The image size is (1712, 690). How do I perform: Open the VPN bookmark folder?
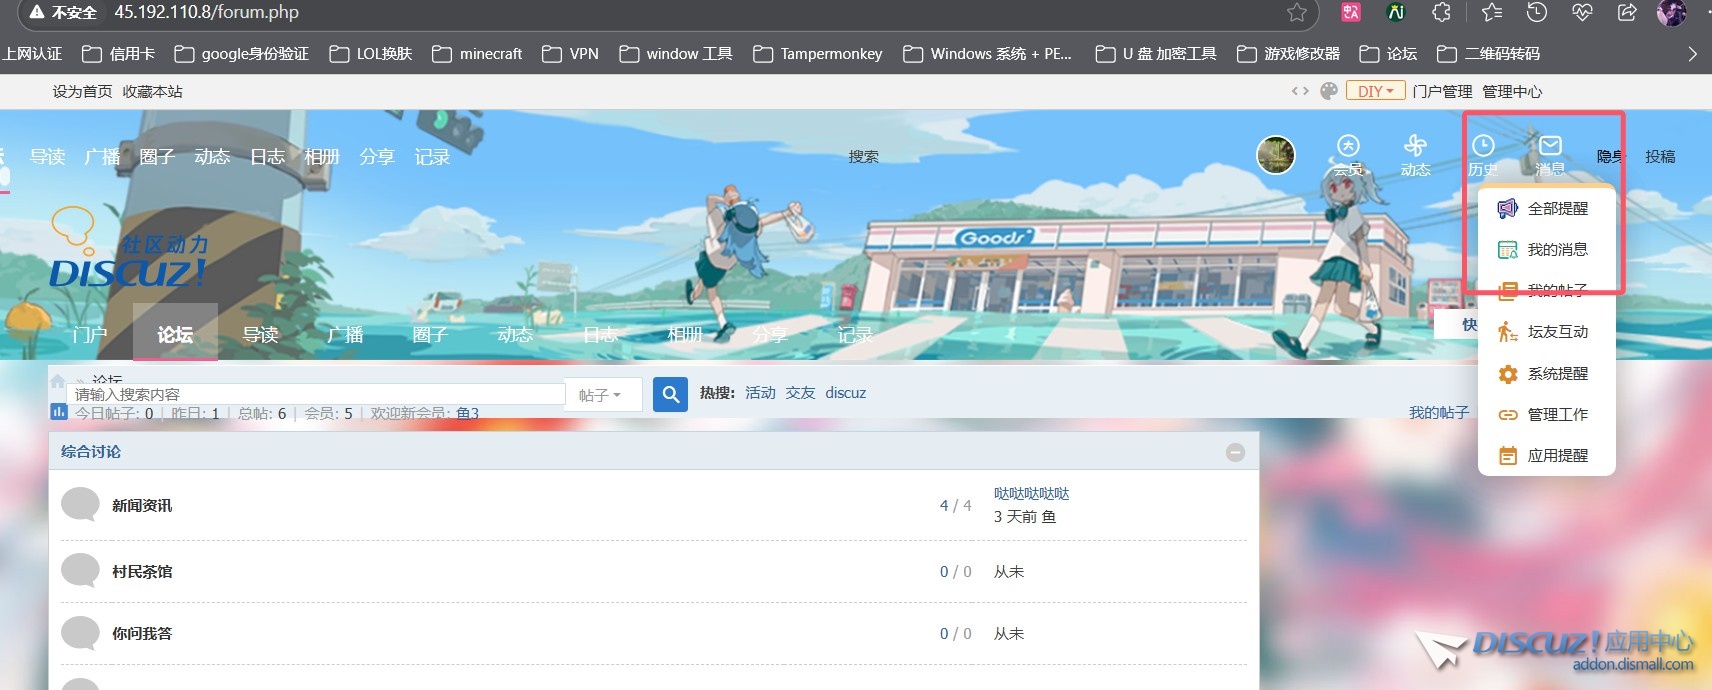[x=570, y=54]
